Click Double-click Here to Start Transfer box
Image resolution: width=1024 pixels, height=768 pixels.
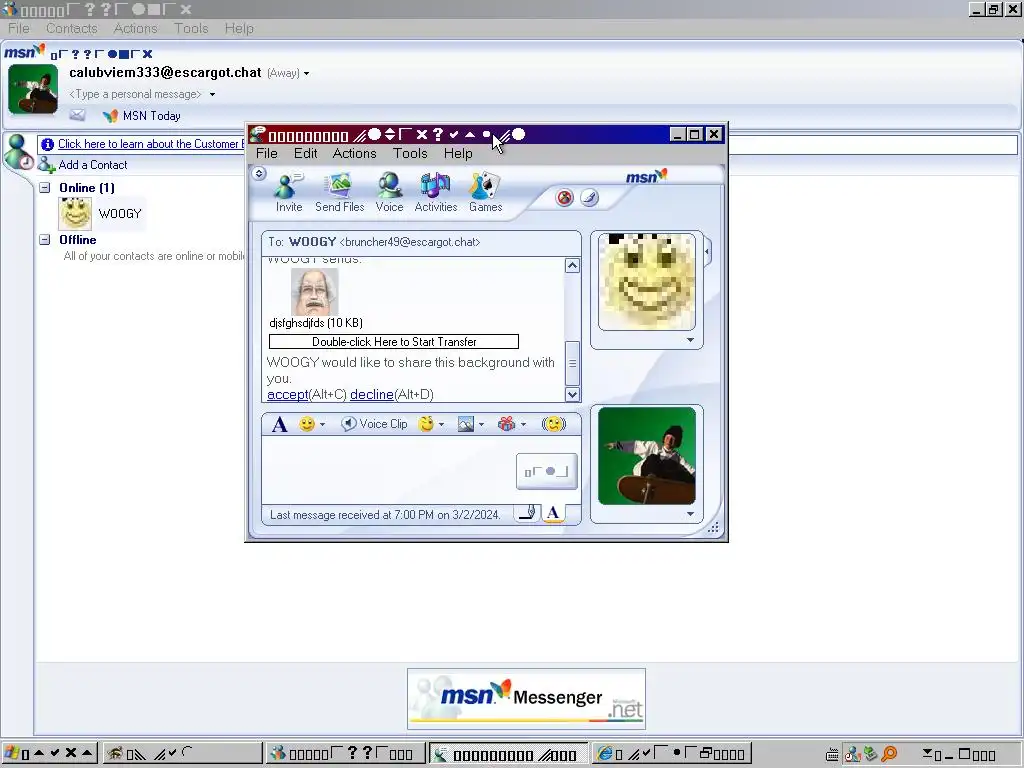pyautogui.click(x=394, y=342)
